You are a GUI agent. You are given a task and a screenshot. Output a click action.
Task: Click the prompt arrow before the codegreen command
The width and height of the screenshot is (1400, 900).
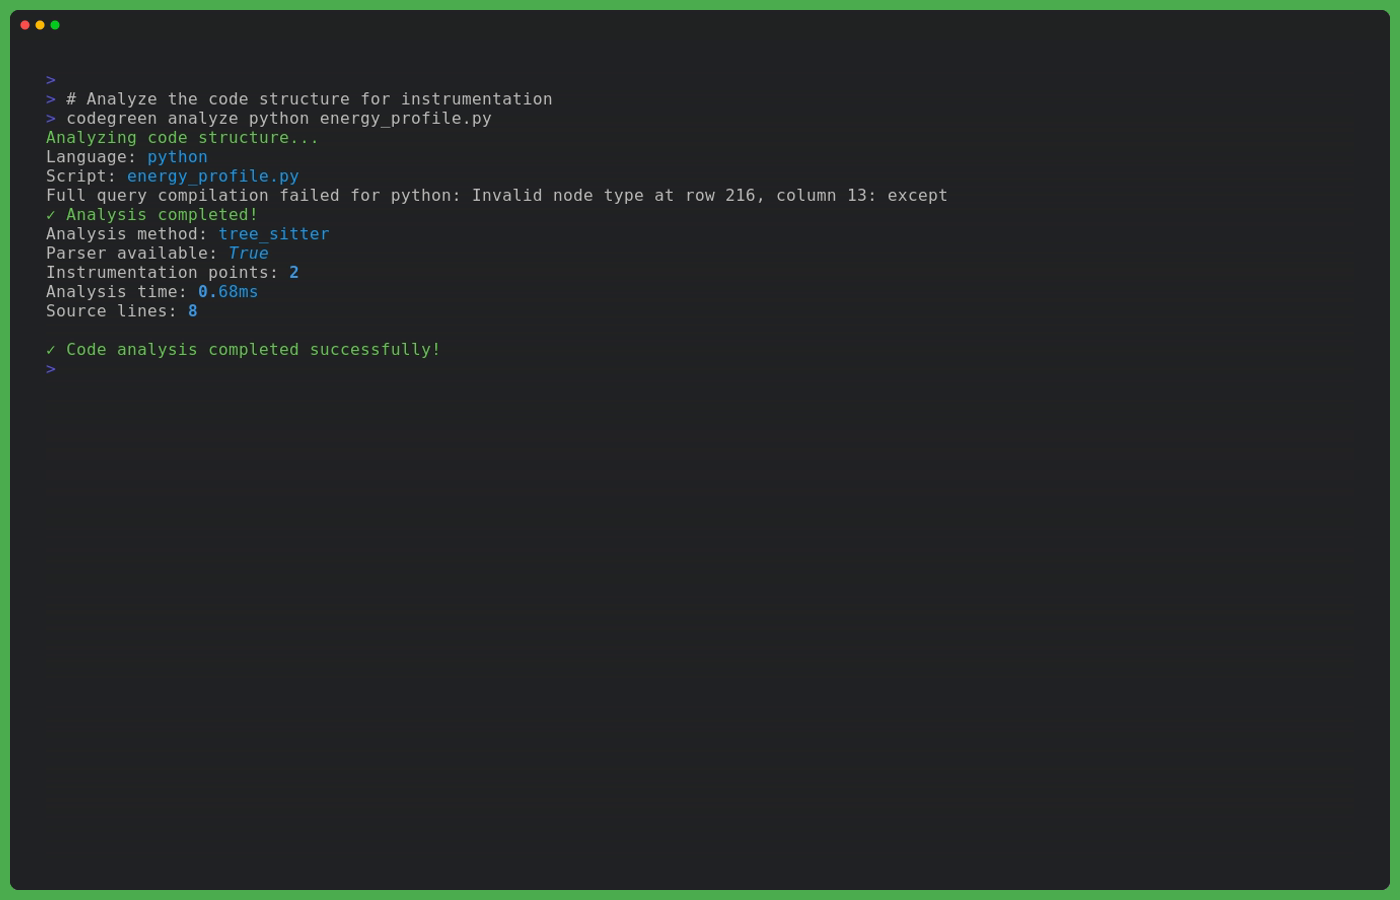coord(51,118)
